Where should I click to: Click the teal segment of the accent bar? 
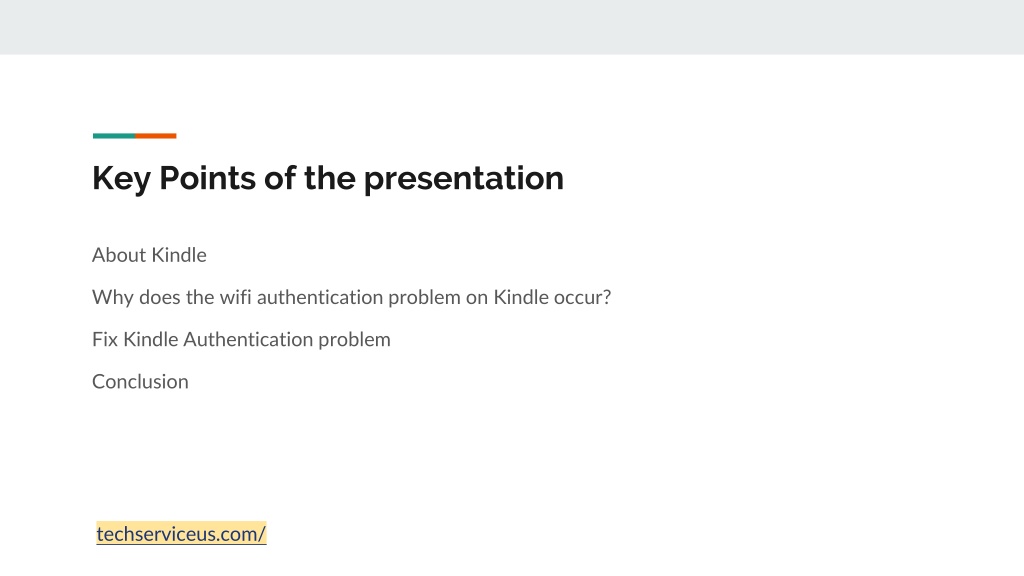(114, 136)
